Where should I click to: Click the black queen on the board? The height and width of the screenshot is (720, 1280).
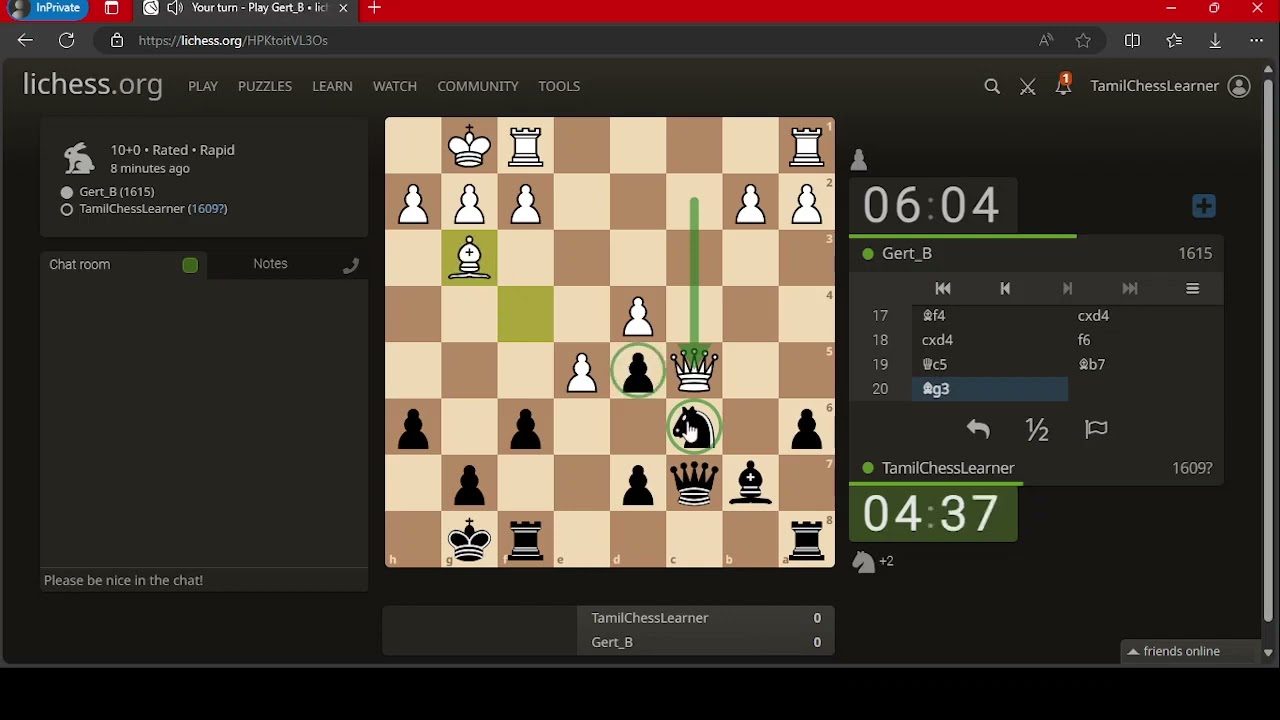coord(694,484)
